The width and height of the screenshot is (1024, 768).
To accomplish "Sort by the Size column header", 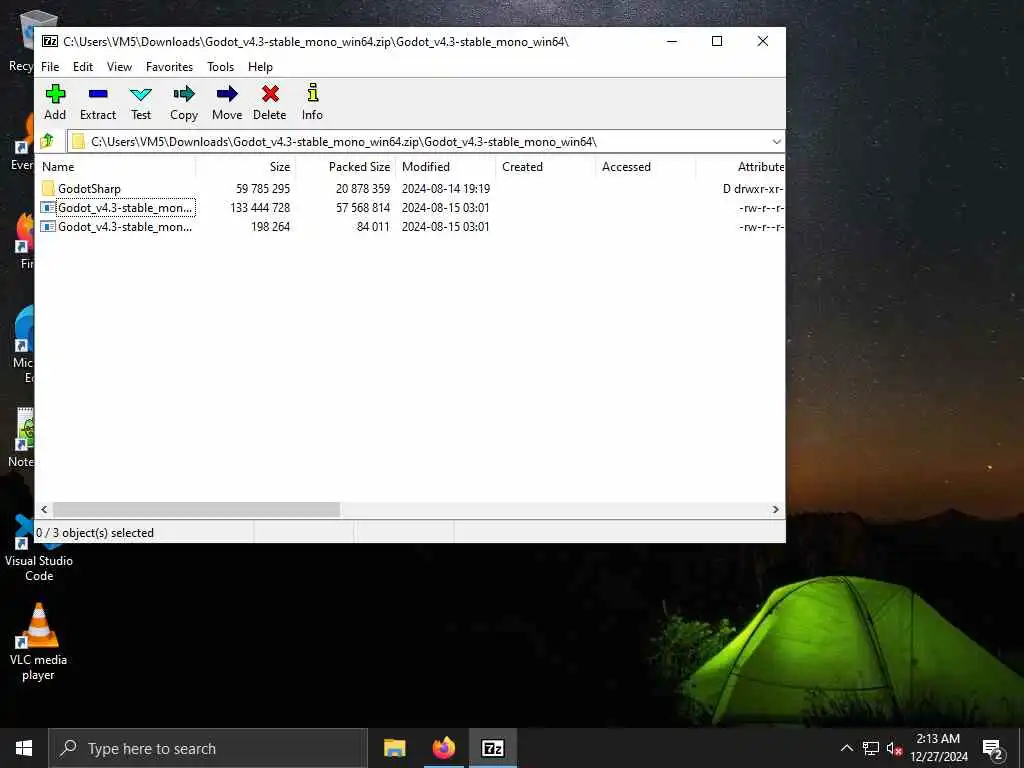I will [x=246, y=167].
